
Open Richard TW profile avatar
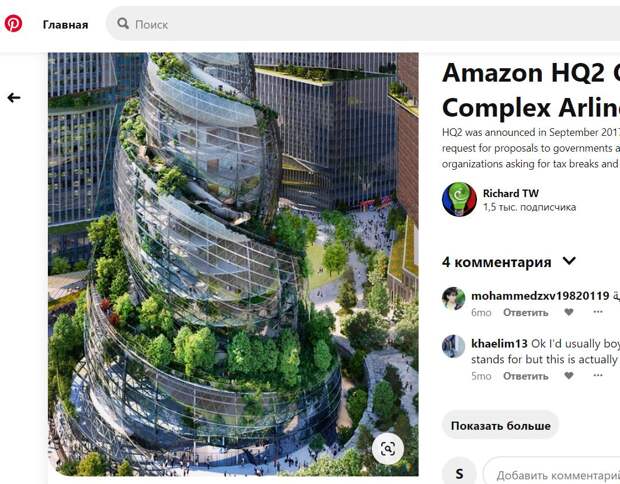click(x=459, y=199)
